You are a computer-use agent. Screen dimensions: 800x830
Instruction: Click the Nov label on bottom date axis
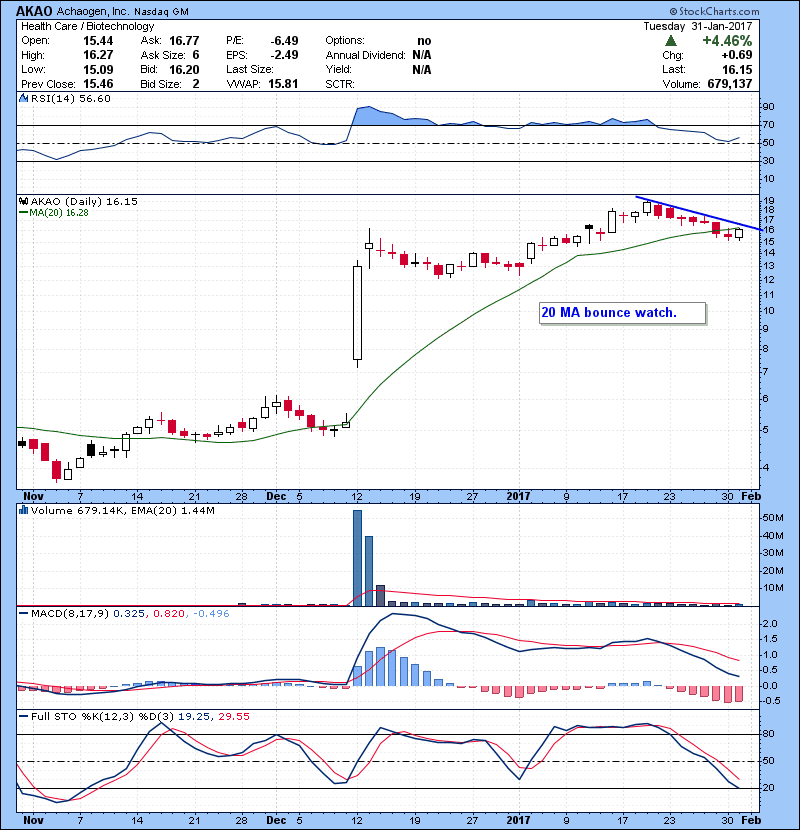[x=33, y=820]
